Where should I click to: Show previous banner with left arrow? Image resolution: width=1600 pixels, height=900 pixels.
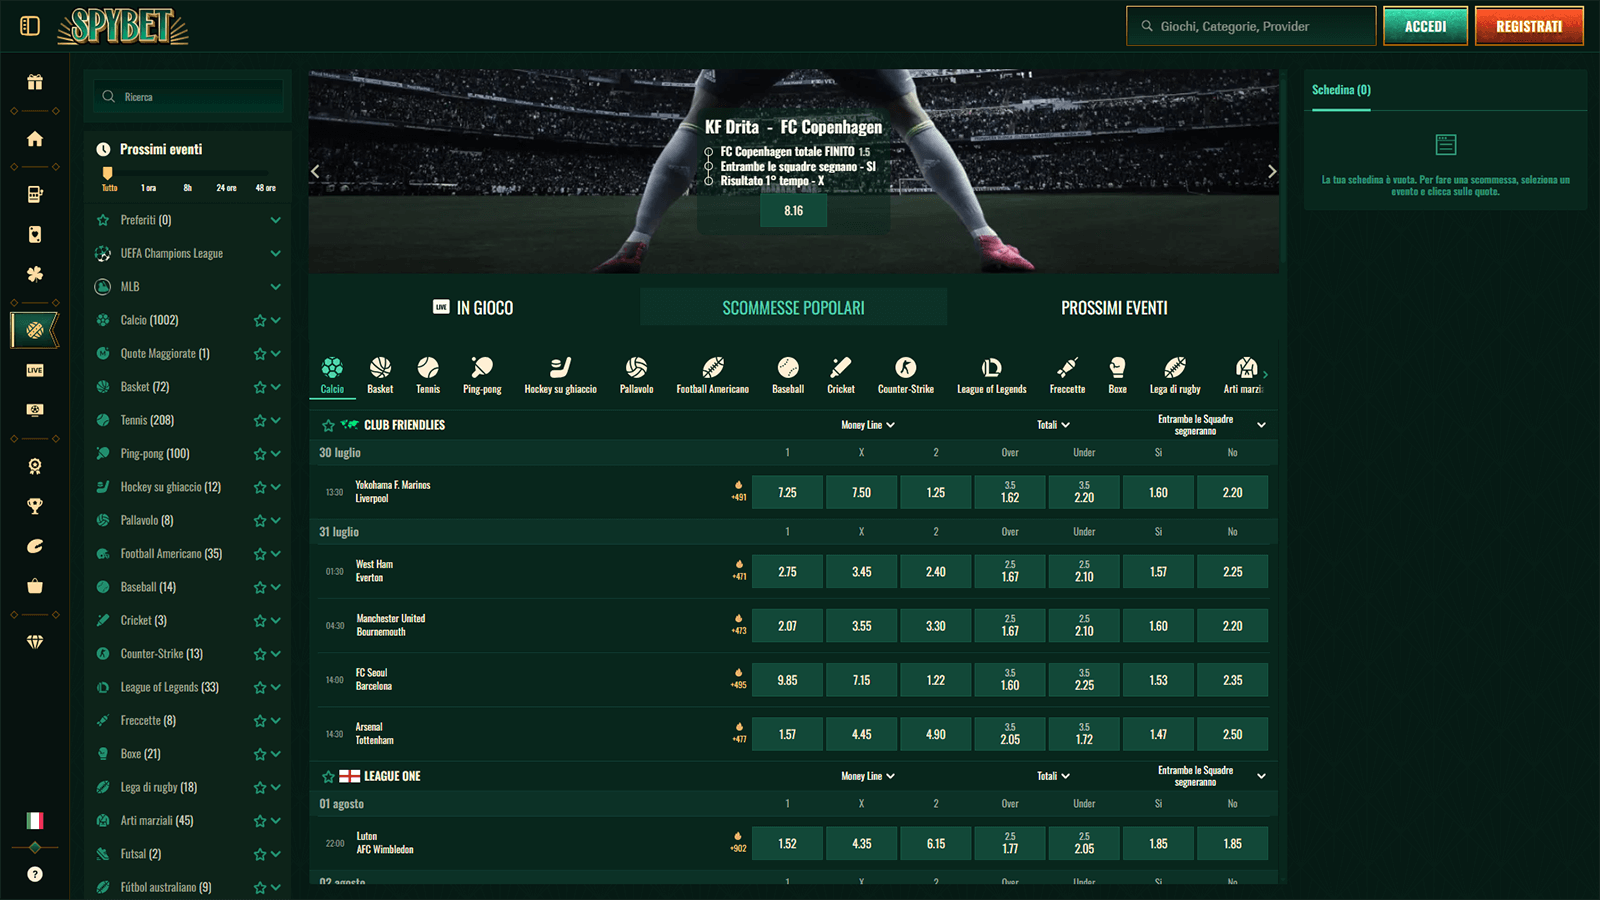pyautogui.click(x=316, y=171)
